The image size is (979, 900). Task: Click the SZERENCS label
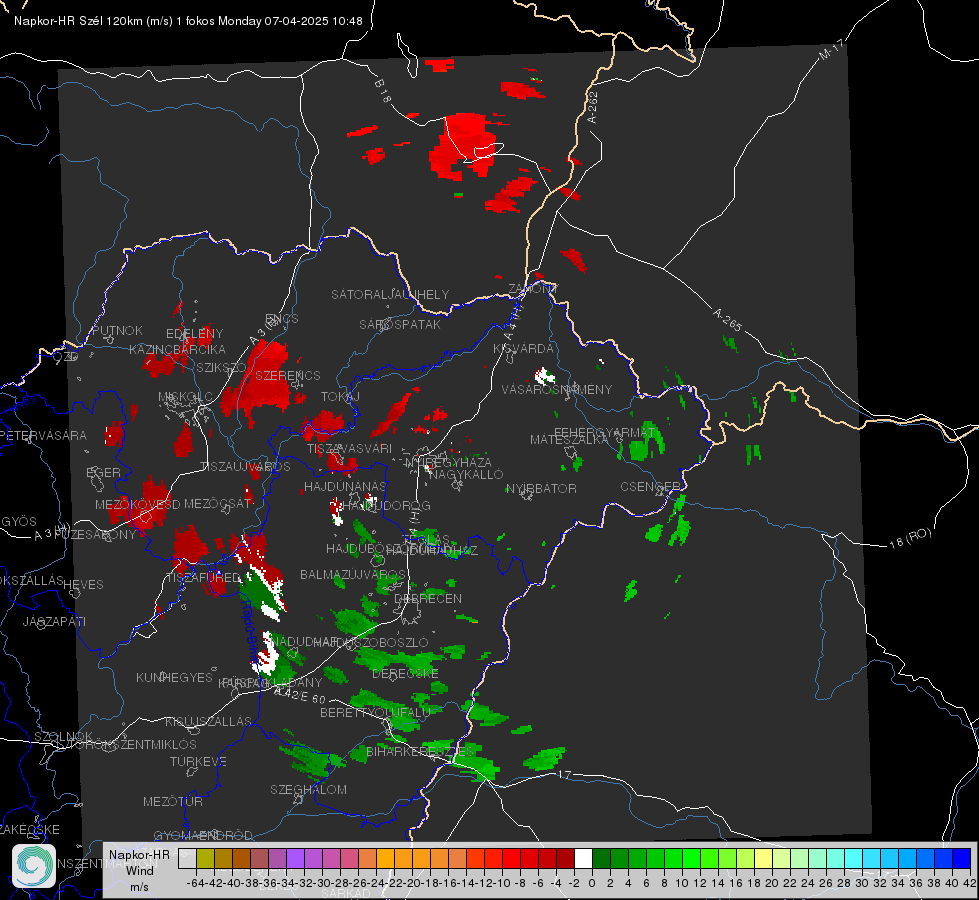(288, 375)
